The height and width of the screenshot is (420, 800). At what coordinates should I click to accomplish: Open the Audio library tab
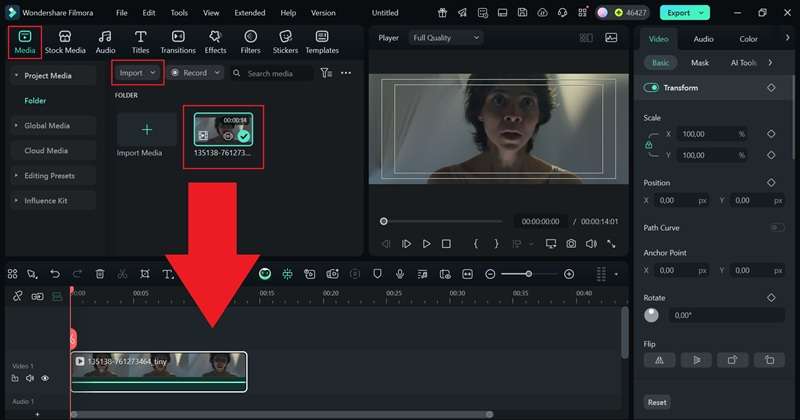pos(105,42)
